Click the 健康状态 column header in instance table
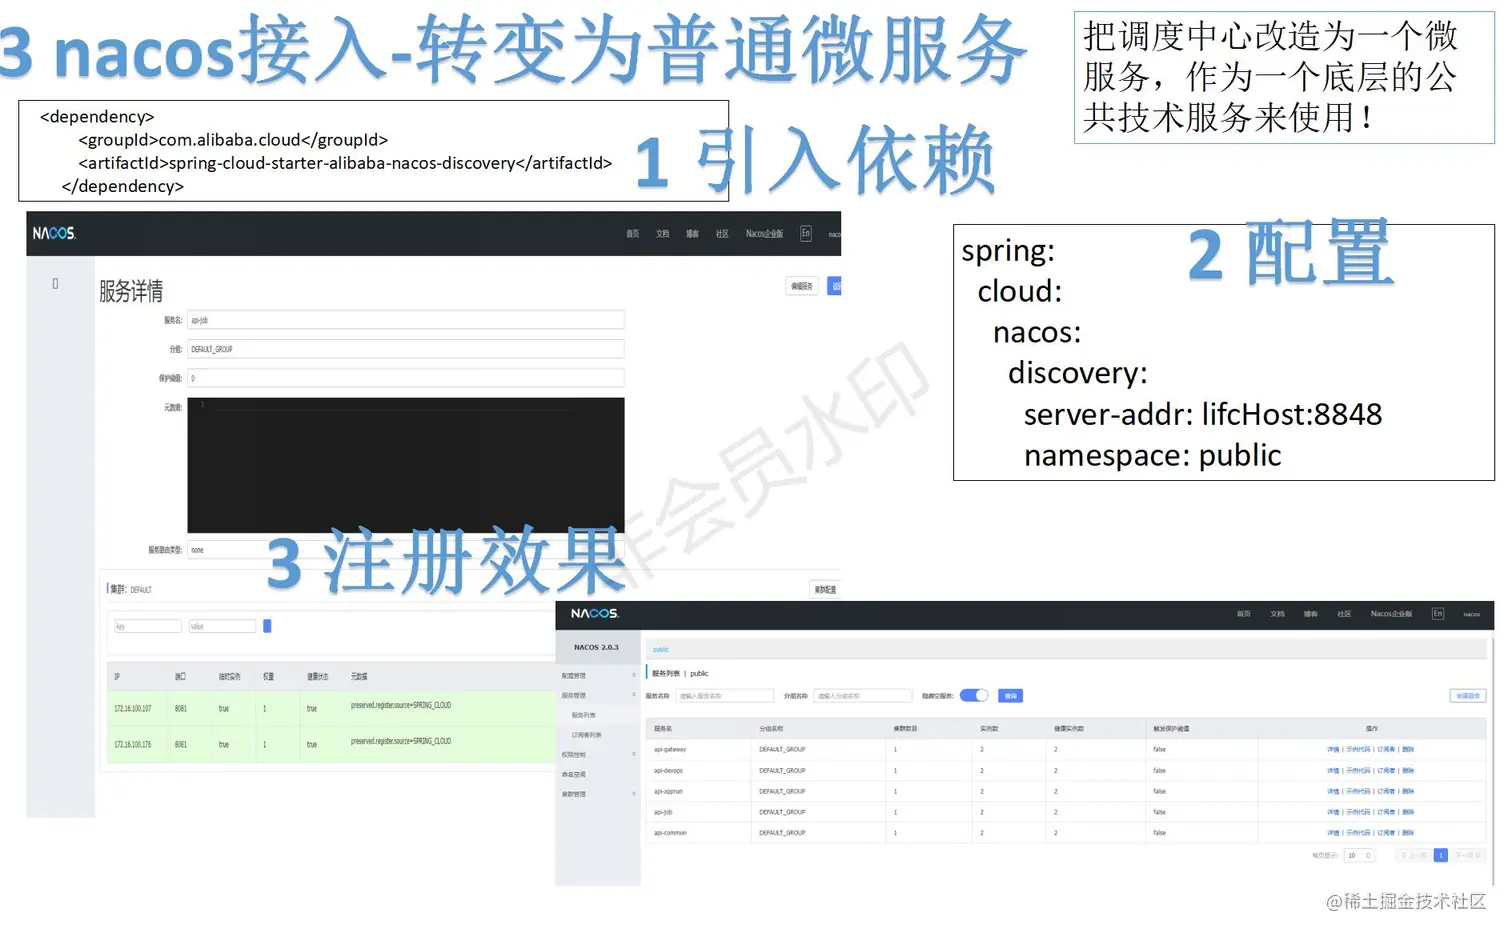This screenshot has height=937, width=1512. pos(317,677)
